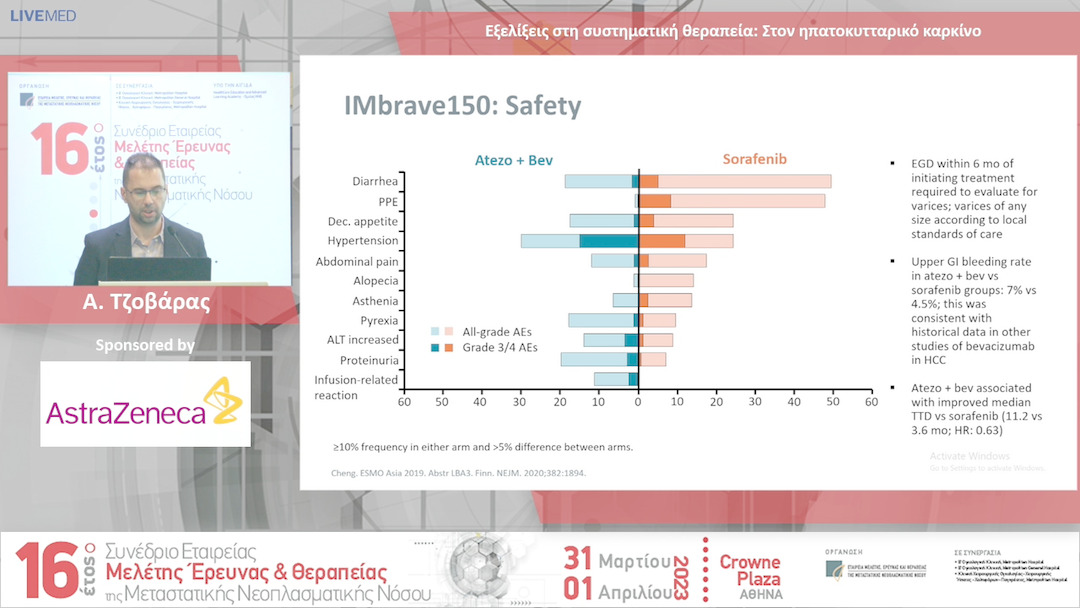Viewport: 1080px width, 608px height.
Task: Click the Crowne Plaza Athens logo
Action: click(x=751, y=576)
